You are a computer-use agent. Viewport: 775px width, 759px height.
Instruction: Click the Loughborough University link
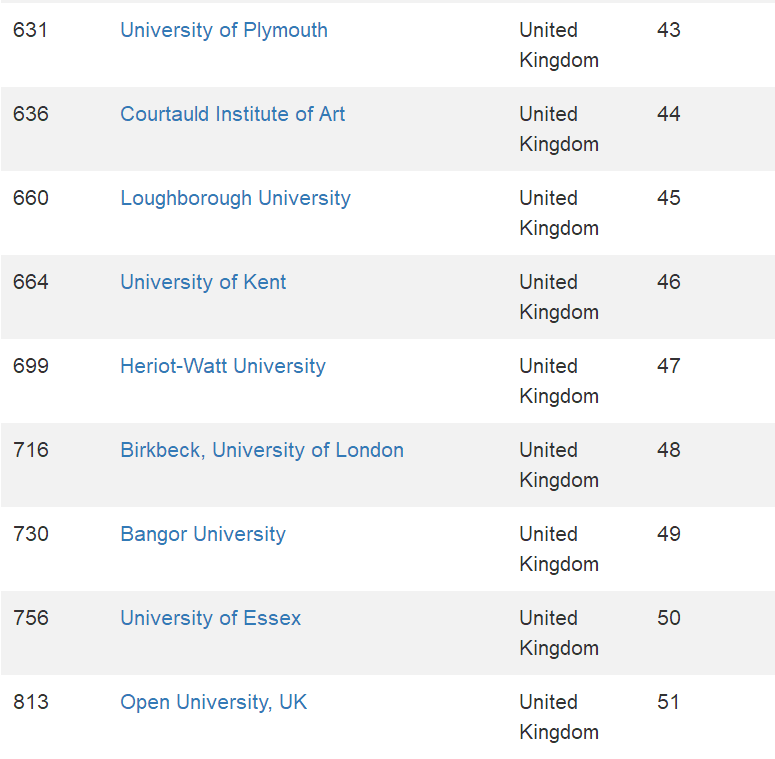coord(235,198)
